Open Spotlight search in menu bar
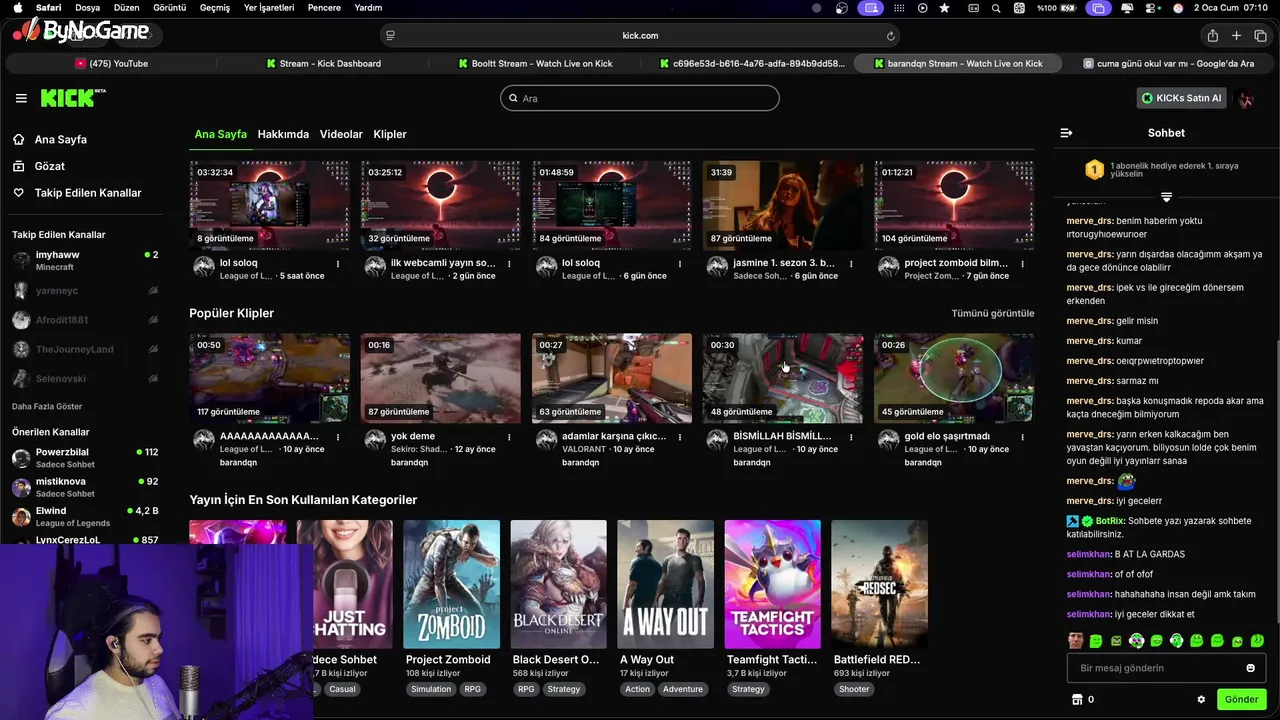Image resolution: width=1280 pixels, height=720 pixels. [996, 8]
